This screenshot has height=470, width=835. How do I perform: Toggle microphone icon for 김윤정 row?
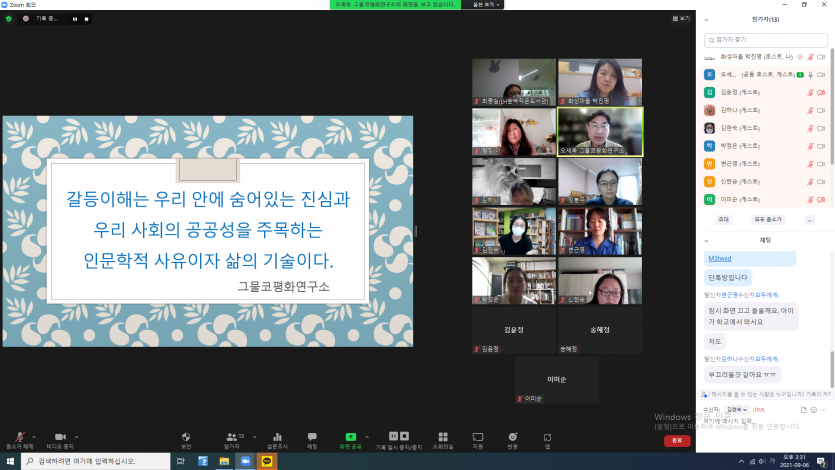[810, 93]
